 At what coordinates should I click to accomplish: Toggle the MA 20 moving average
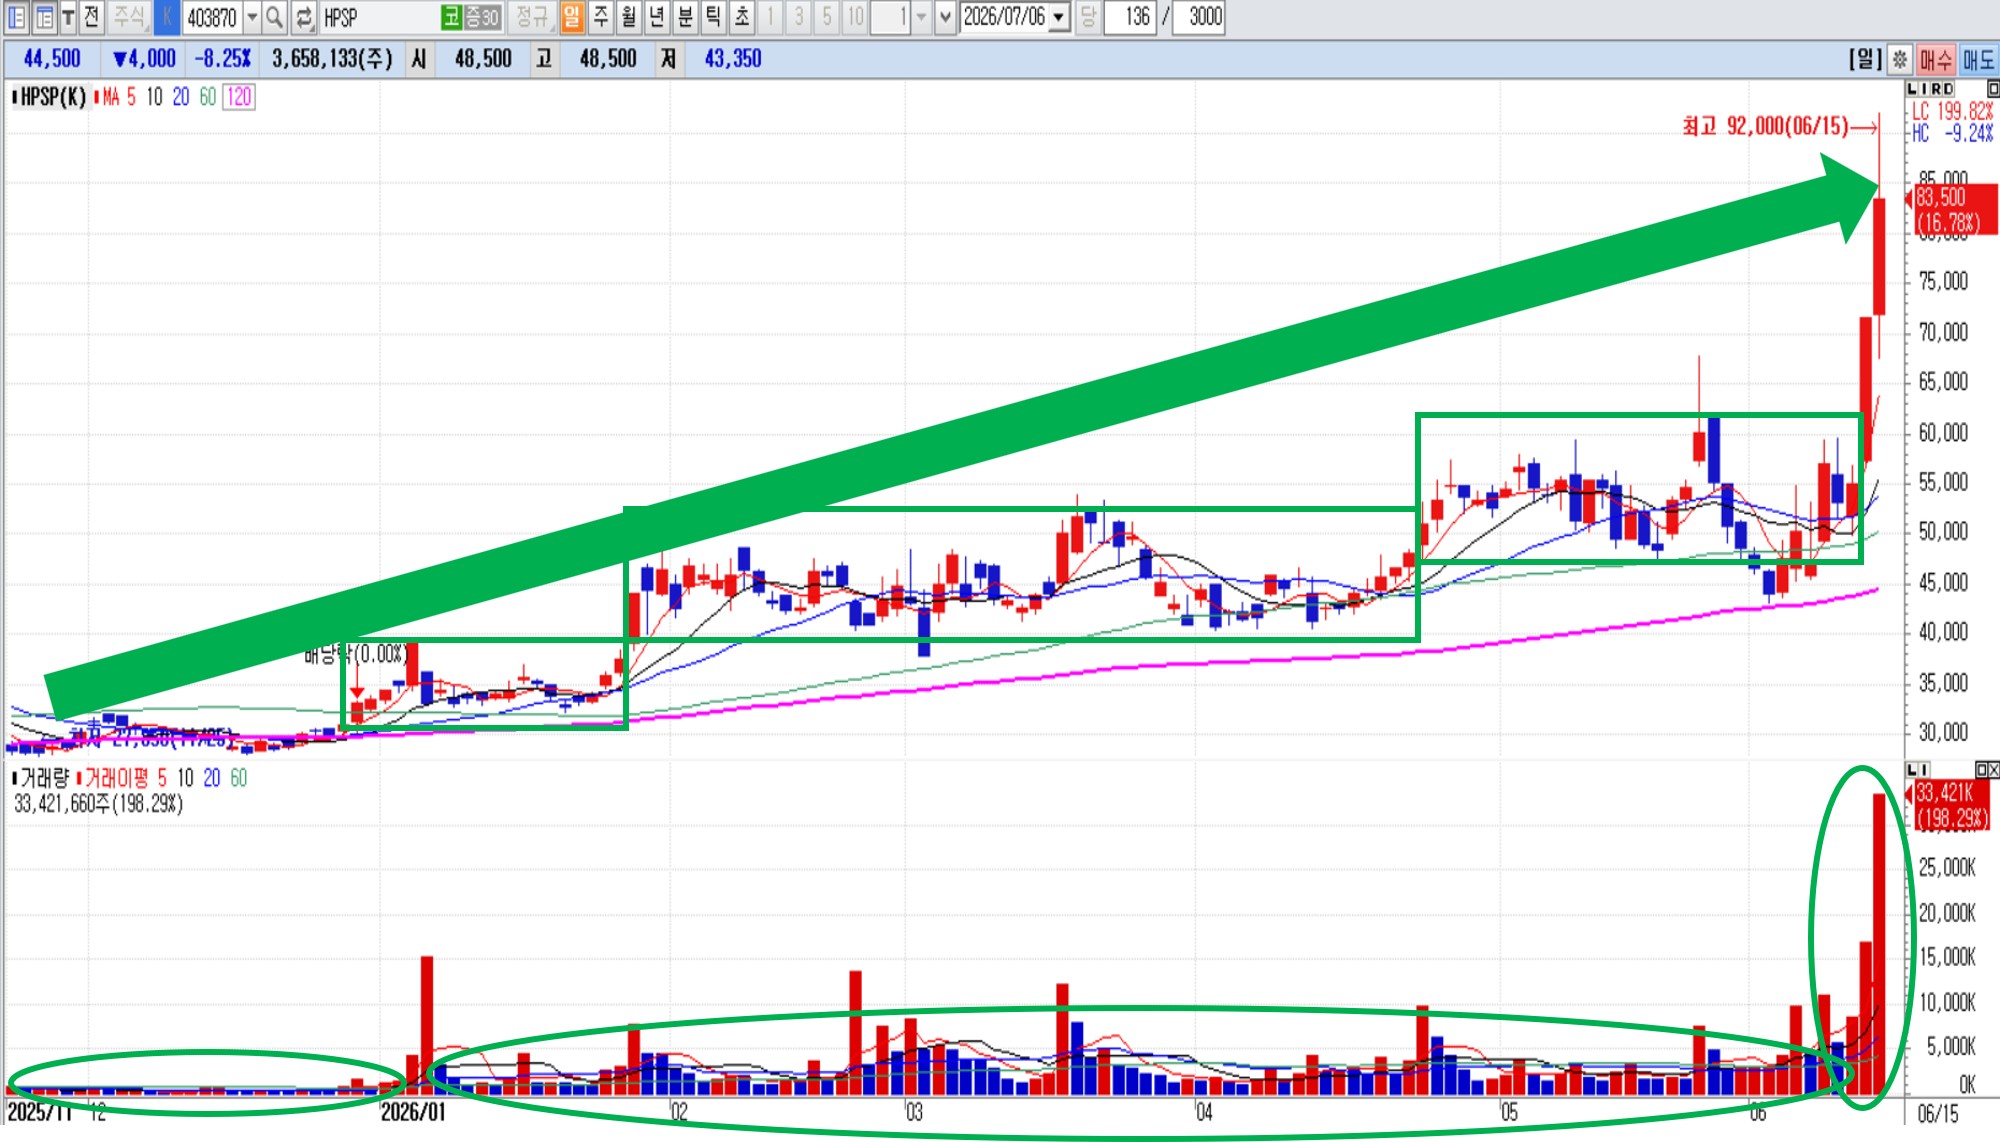point(180,97)
